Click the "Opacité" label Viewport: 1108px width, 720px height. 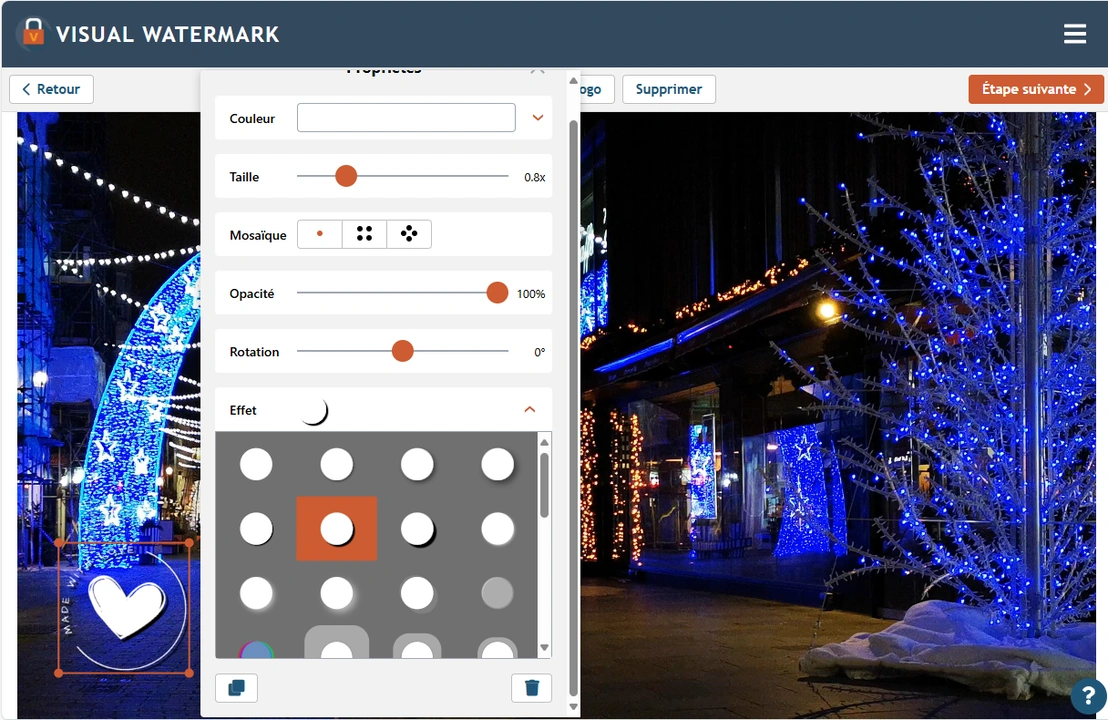pos(252,293)
